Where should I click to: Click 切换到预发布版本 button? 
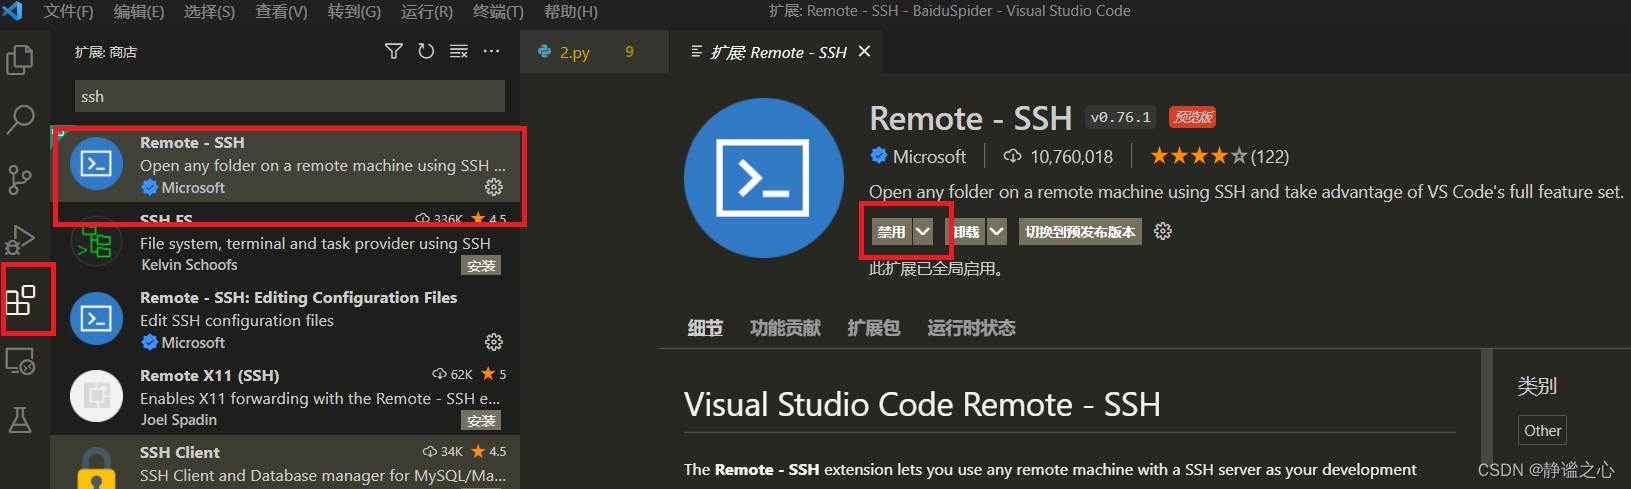(1080, 231)
